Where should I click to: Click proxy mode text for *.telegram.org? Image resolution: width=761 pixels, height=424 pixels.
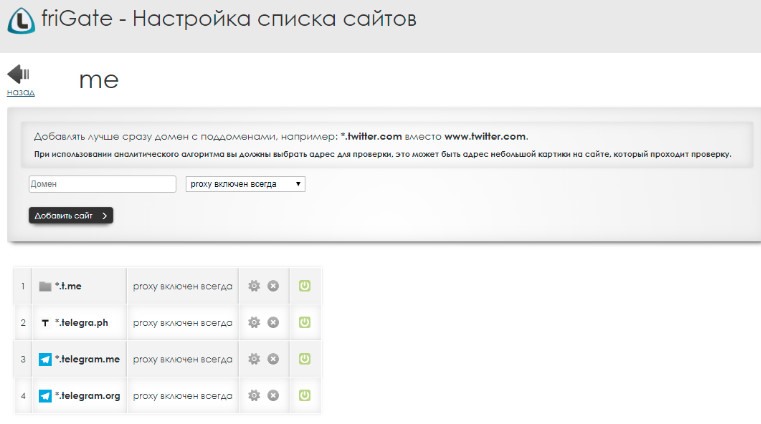[182, 396]
